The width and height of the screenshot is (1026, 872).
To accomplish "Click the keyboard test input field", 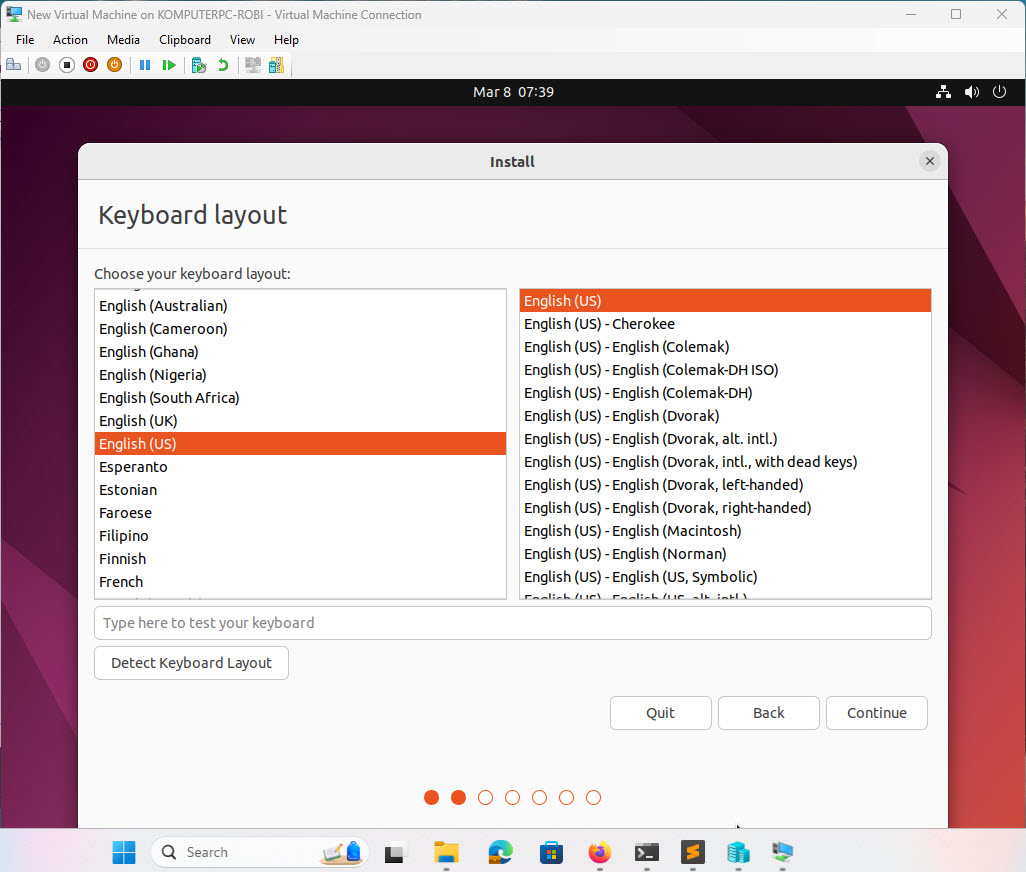I will pos(512,622).
